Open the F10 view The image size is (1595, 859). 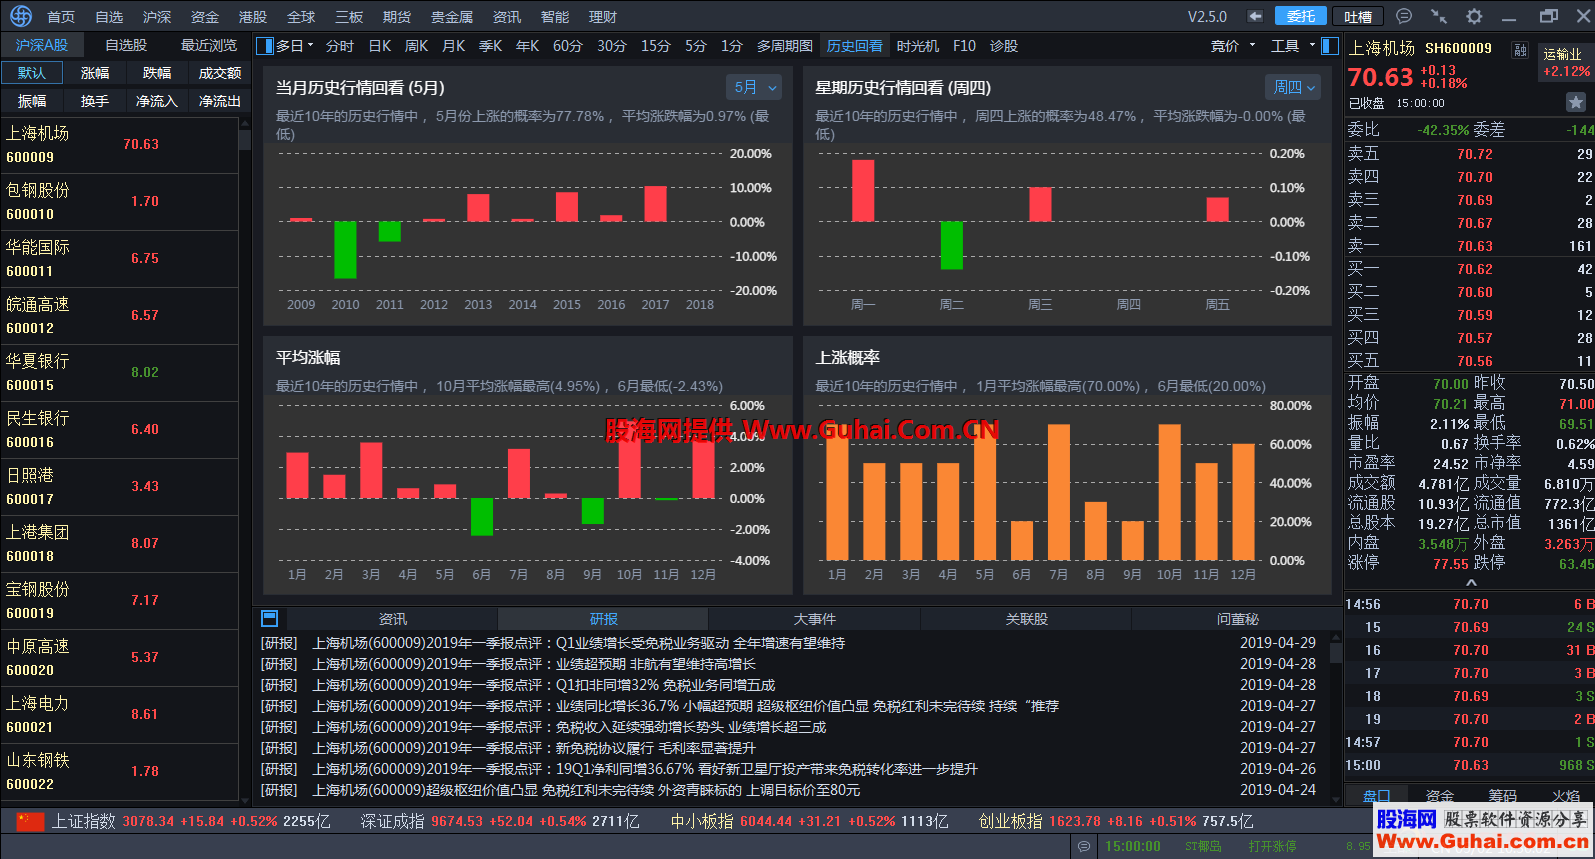(964, 46)
